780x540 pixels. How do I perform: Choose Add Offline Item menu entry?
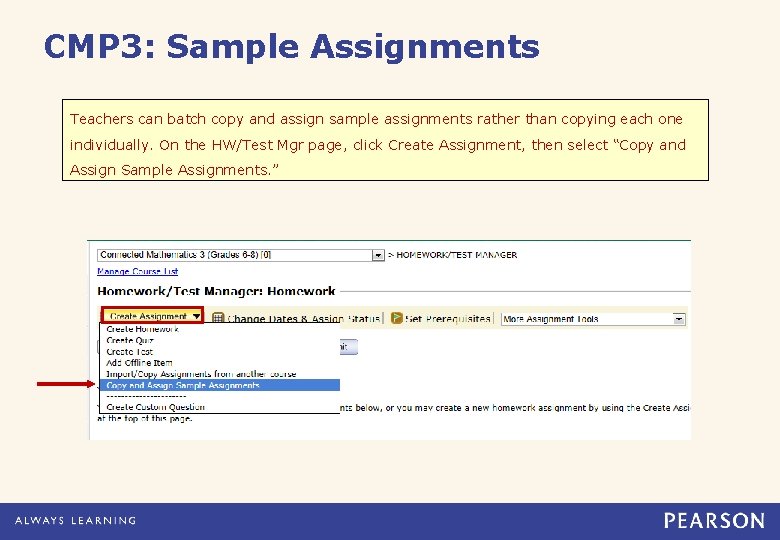pos(139,363)
